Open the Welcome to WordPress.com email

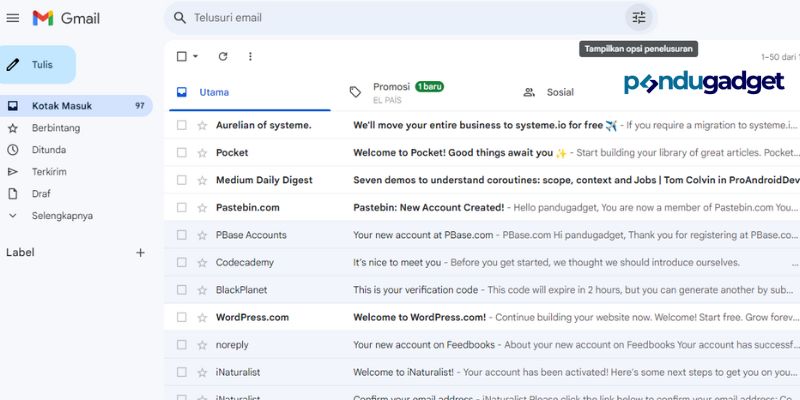482,317
